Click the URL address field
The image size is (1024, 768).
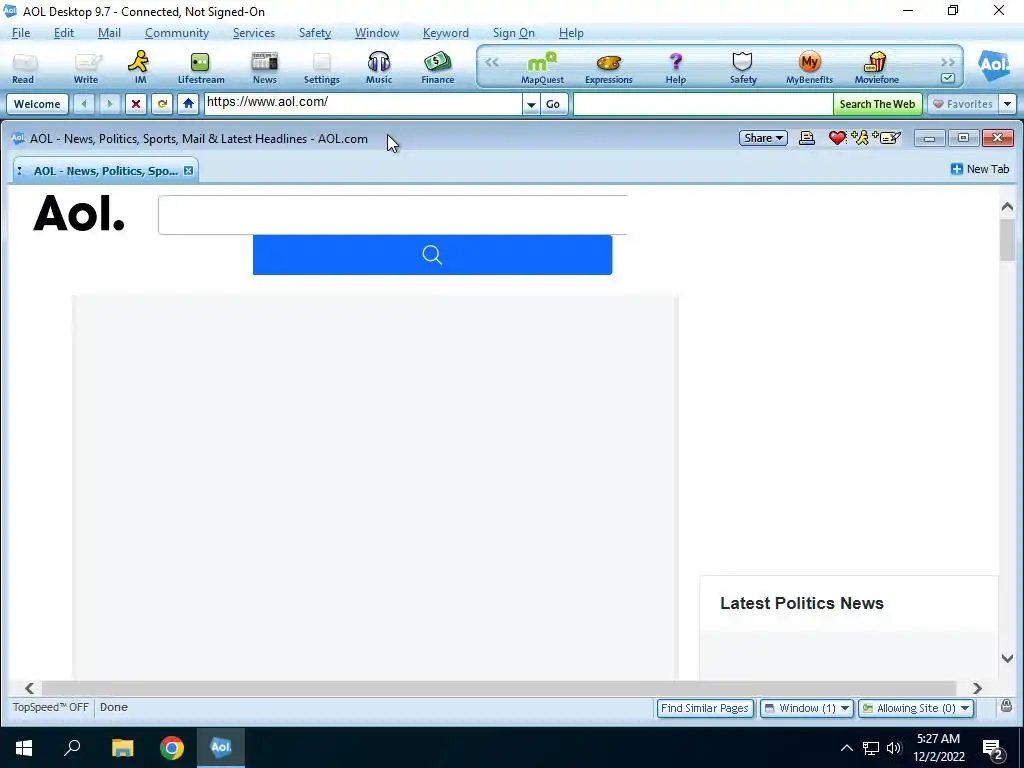tap(363, 104)
